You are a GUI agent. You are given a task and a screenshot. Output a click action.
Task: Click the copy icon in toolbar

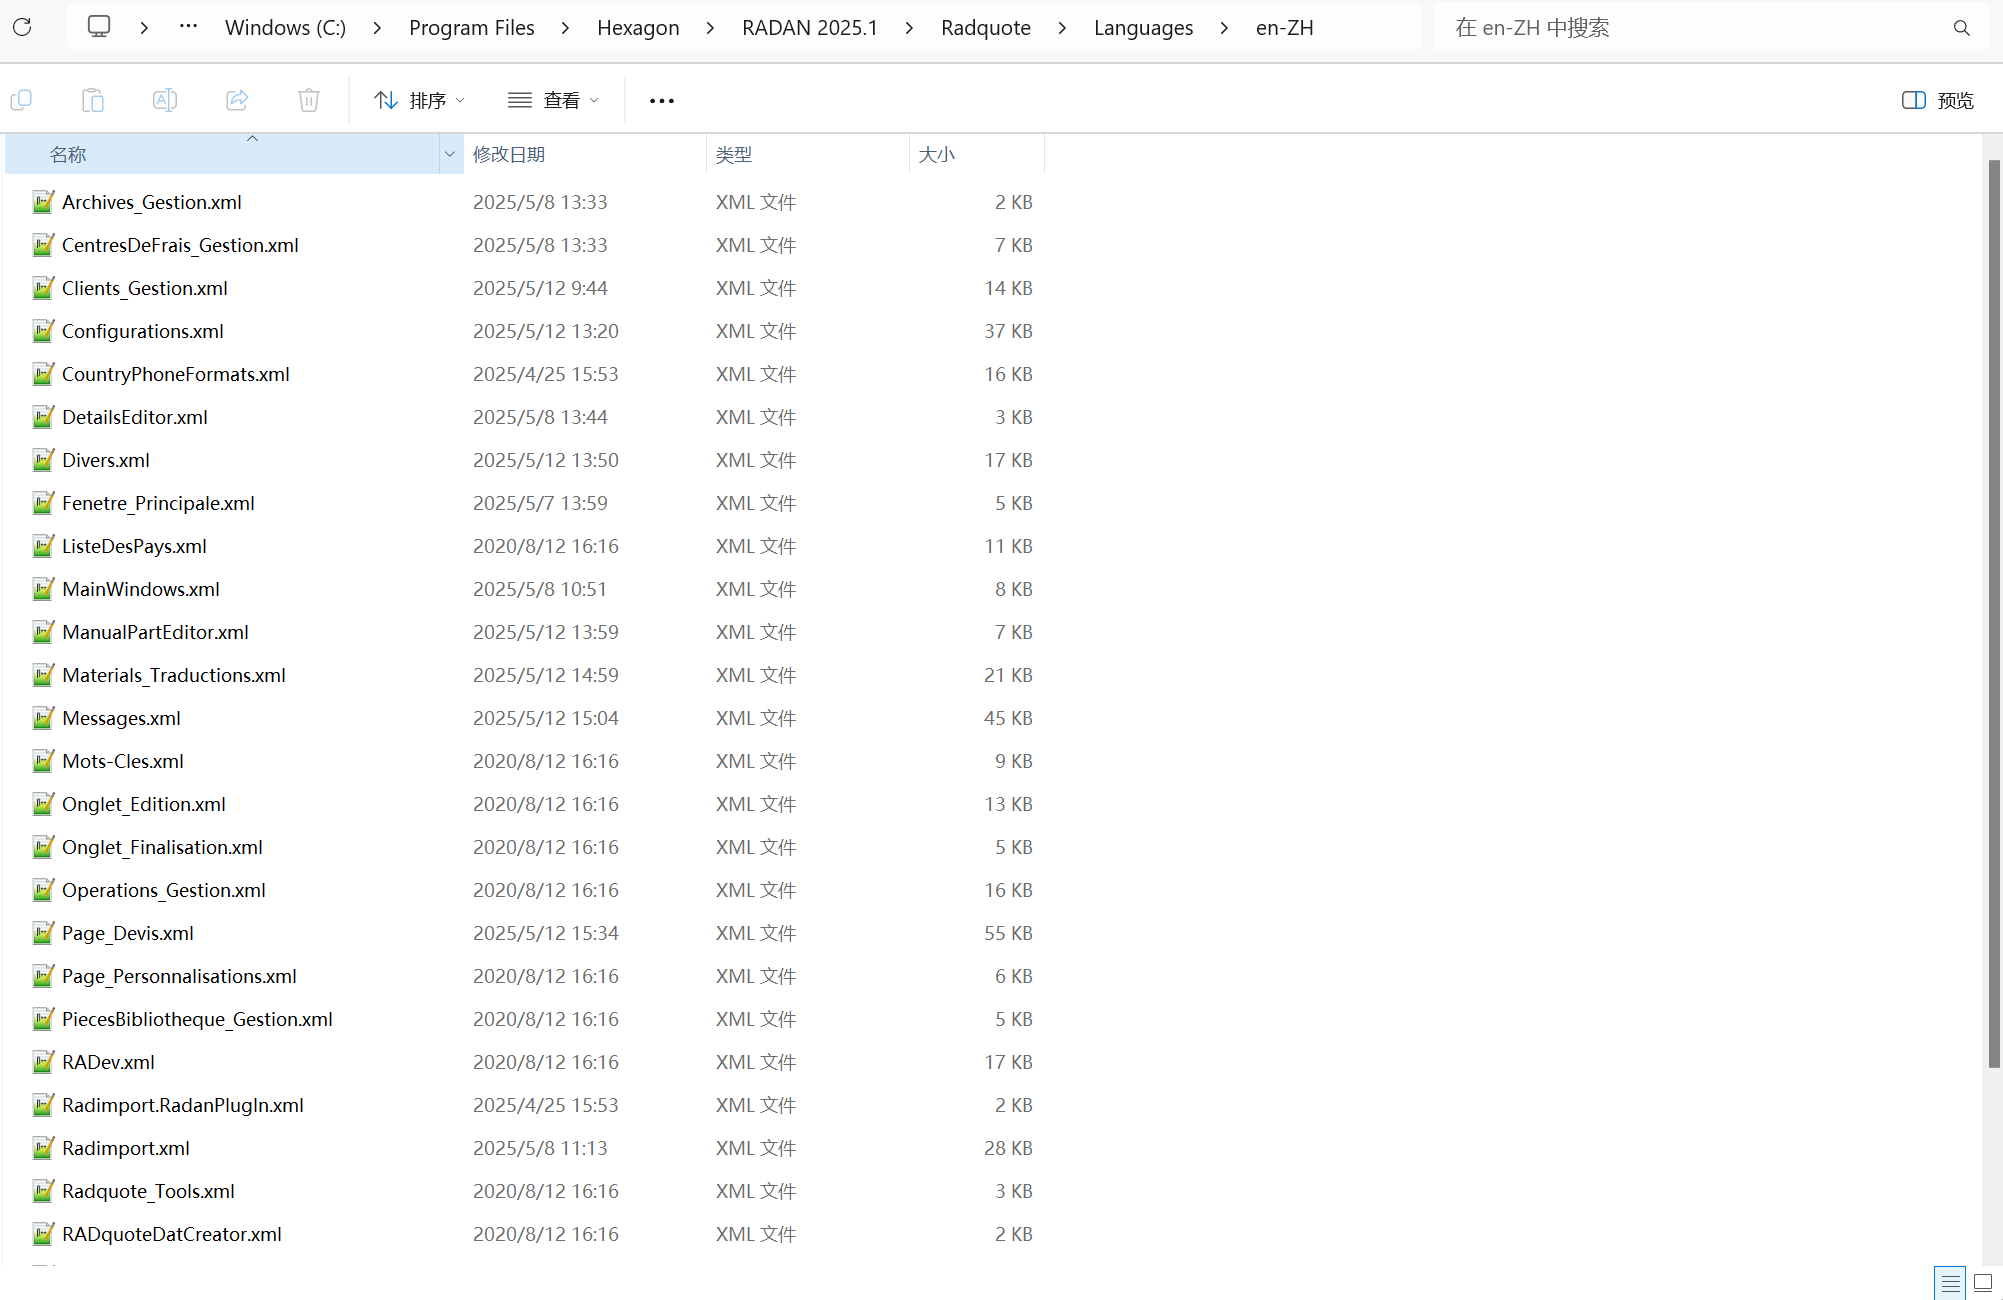(x=21, y=100)
